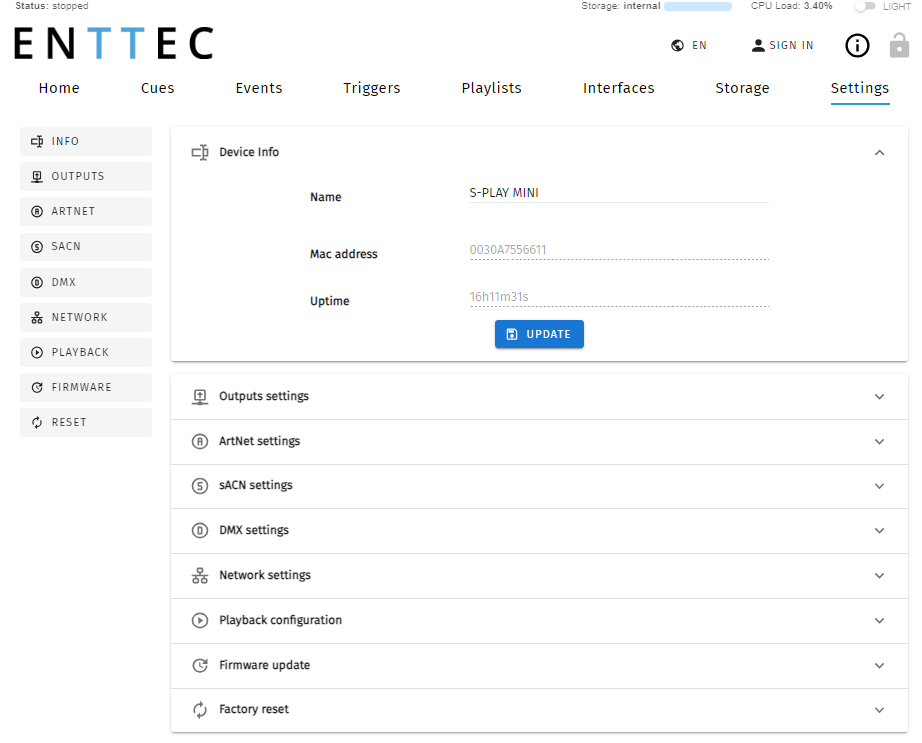
Task: Click the CPU Load 3.40% text
Action: point(791,6)
